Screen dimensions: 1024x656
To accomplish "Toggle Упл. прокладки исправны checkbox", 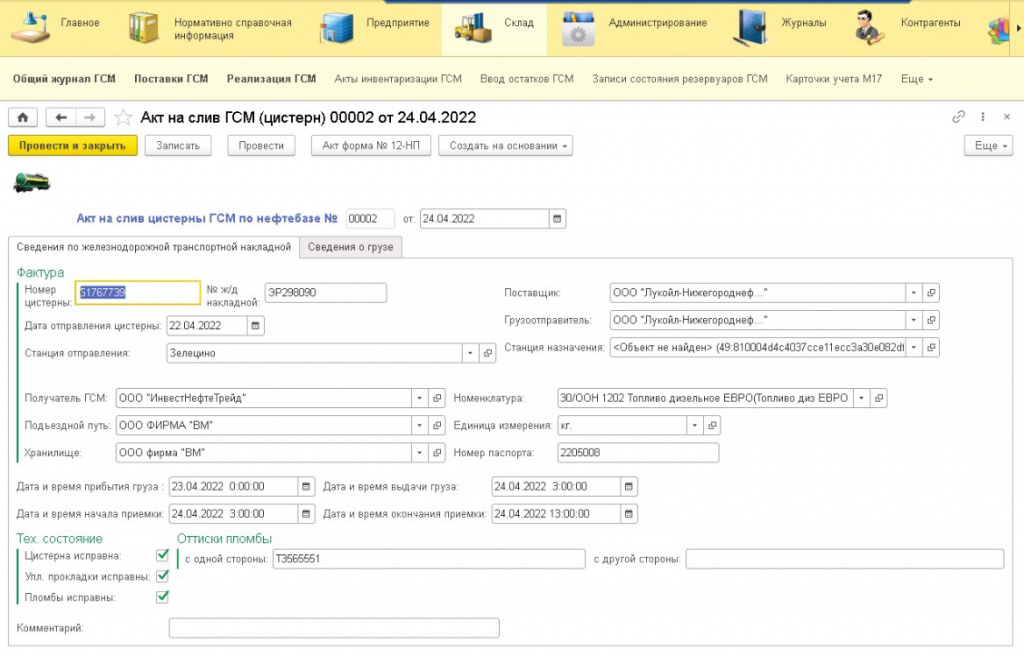I will pos(163,576).
